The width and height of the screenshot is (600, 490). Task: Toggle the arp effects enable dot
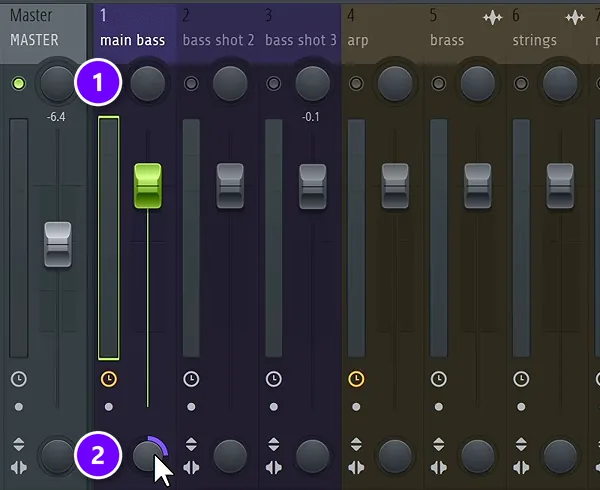pos(356,407)
